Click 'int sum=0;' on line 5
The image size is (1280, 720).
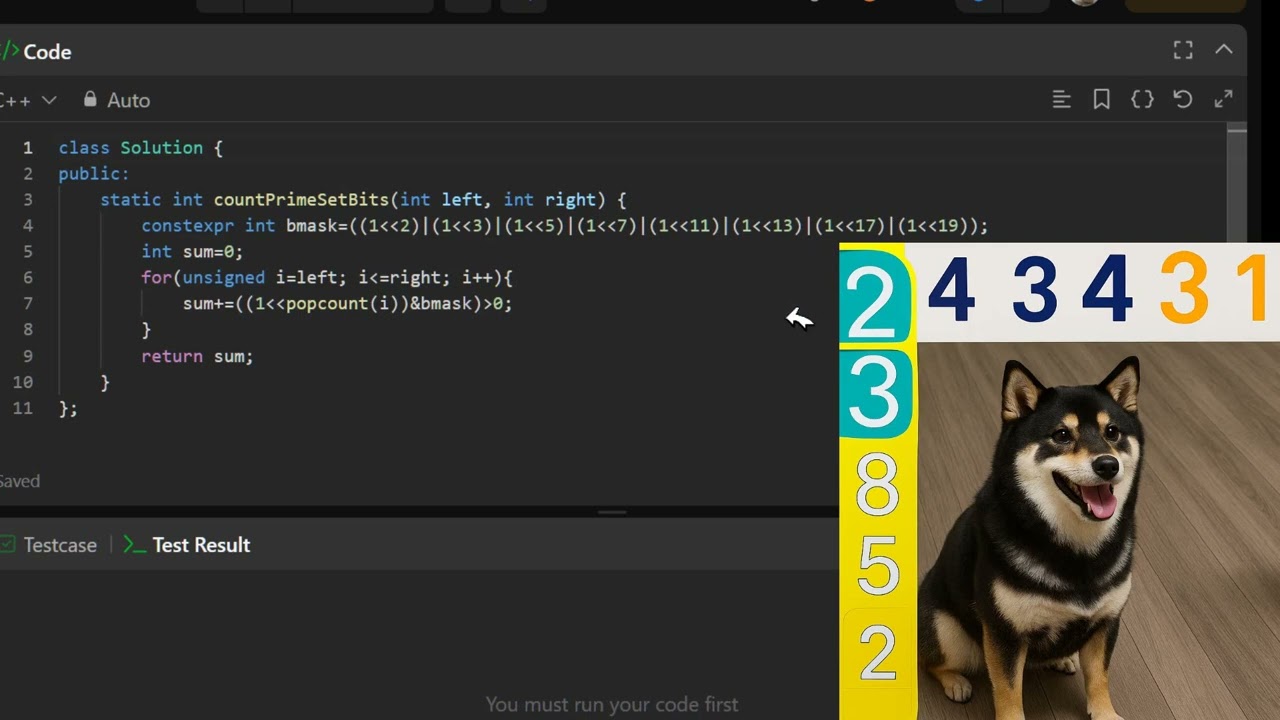pyautogui.click(x=192, y=252)
